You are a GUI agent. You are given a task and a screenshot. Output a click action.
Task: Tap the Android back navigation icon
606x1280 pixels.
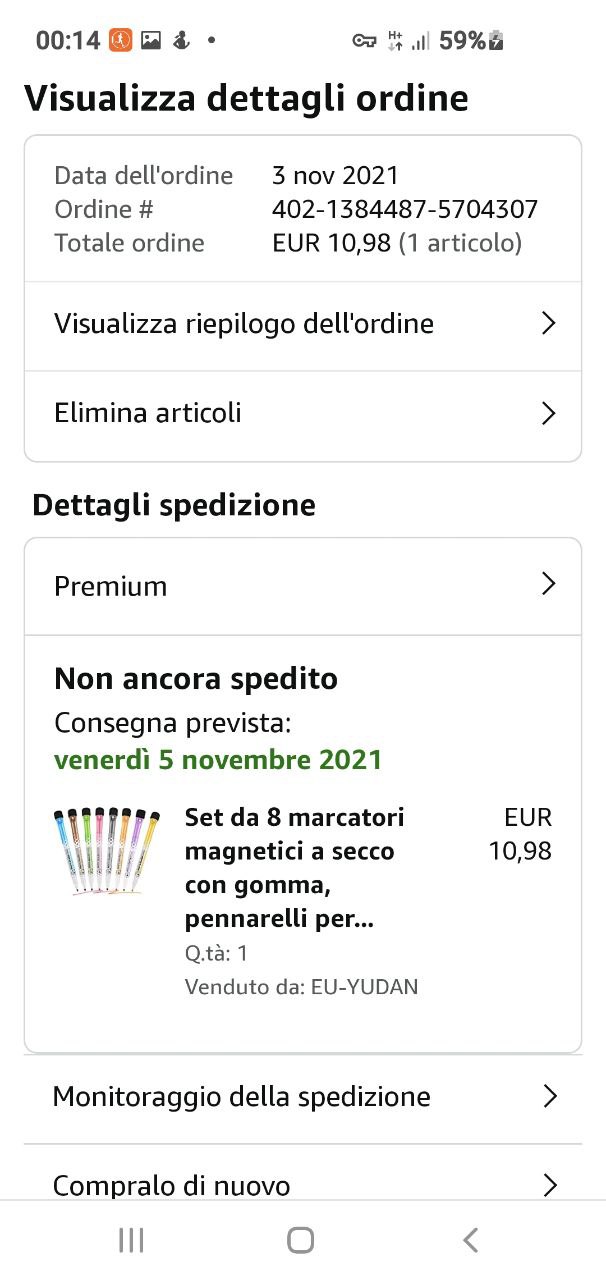(x=471, y=1241)
